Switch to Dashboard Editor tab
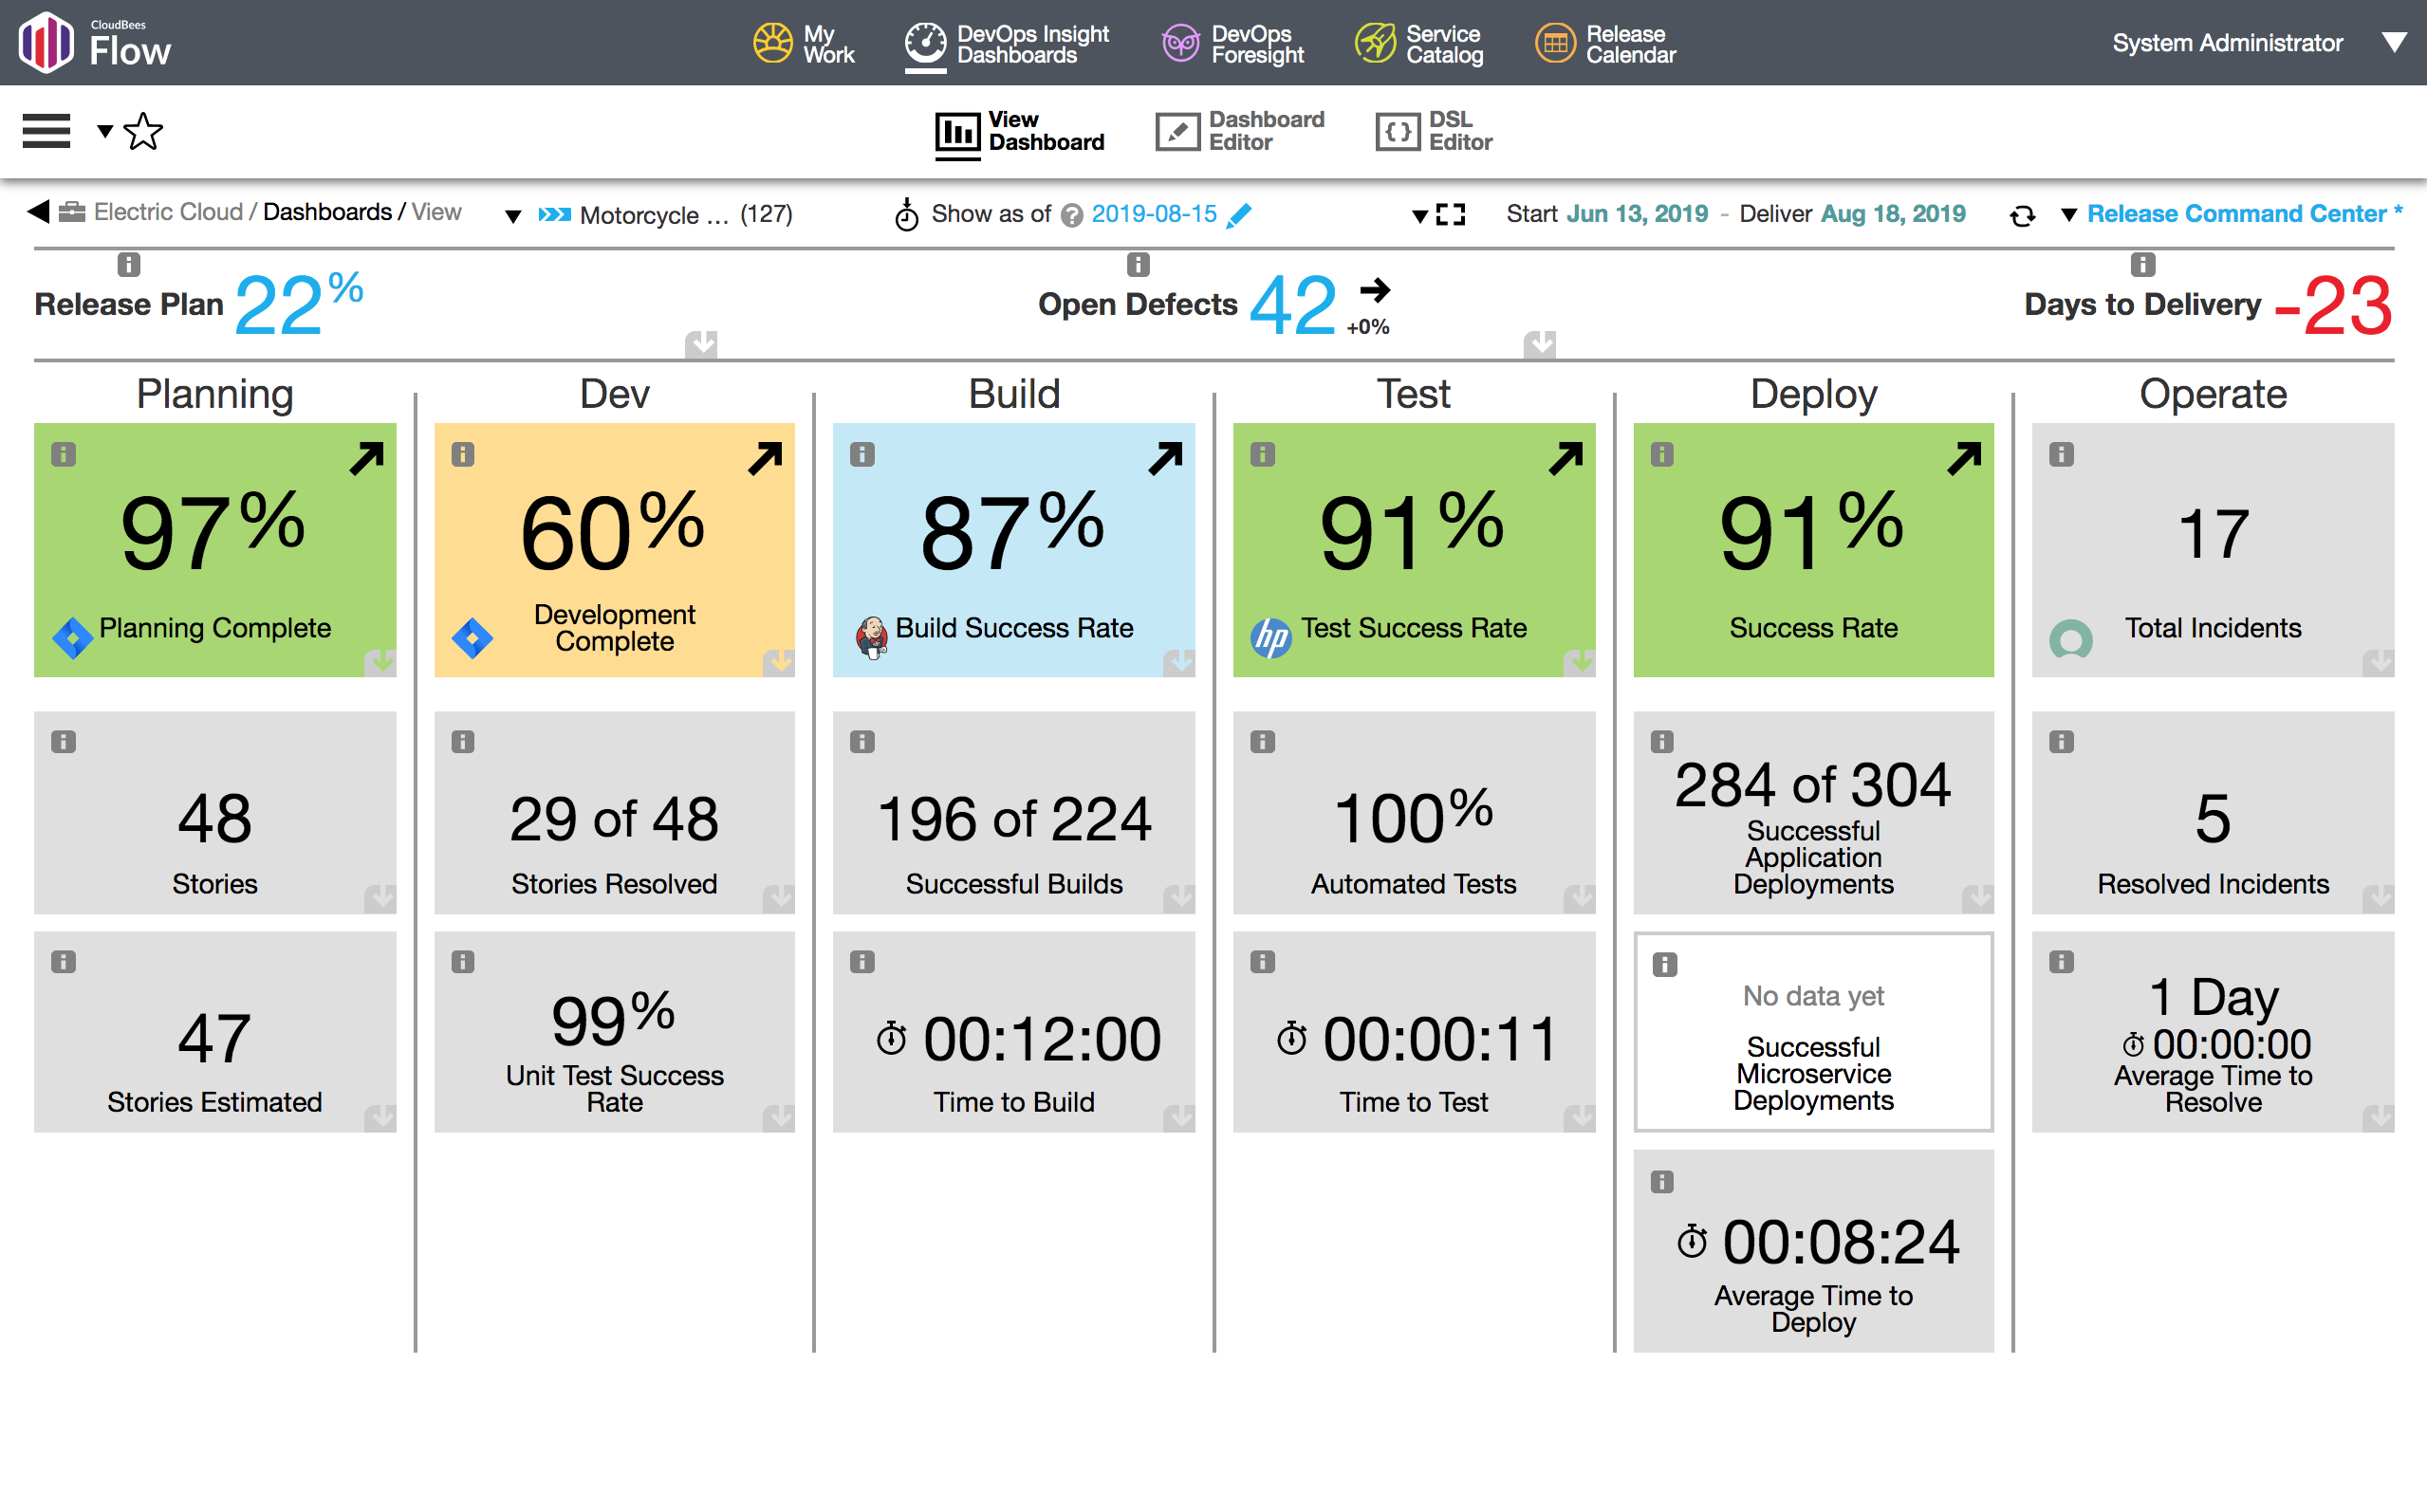This screenshot has height=1512, width=2427. pos(1240,131)
